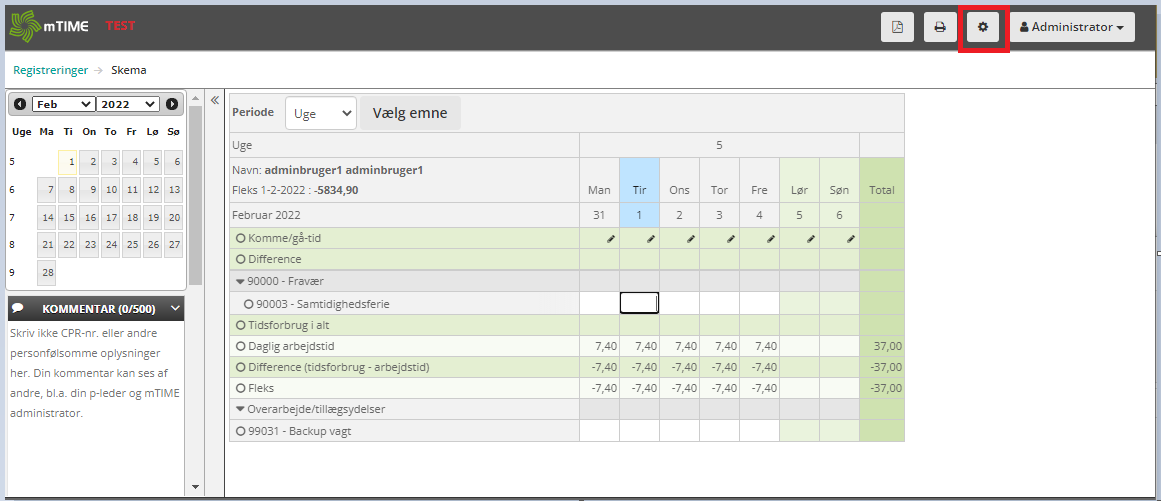This screenshot has height=501, width=1161.
Task: Select the 90003 Samtidighedsferie radio circle
Action: pos(249,303)
